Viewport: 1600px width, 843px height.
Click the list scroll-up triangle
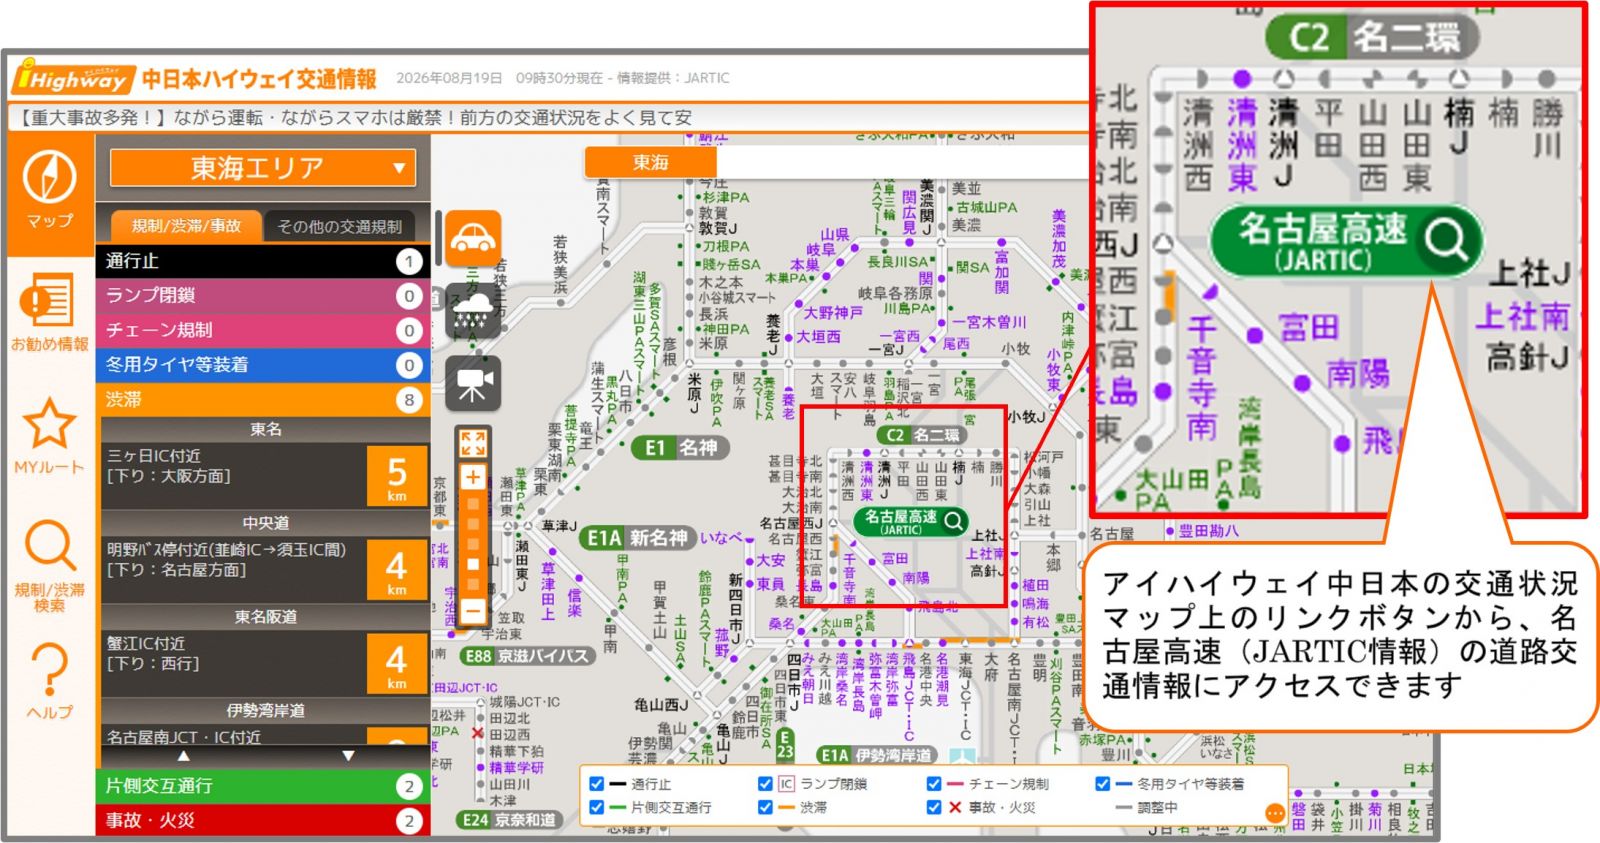point(183,756)
